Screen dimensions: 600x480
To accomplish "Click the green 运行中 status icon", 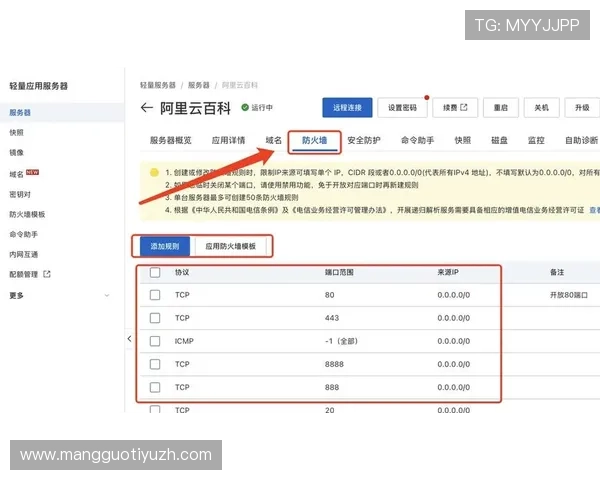I will [245, 108].
